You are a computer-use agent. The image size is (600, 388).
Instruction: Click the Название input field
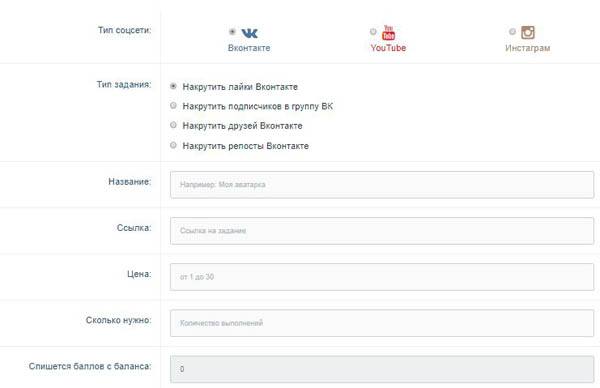(x=382, y=184)
